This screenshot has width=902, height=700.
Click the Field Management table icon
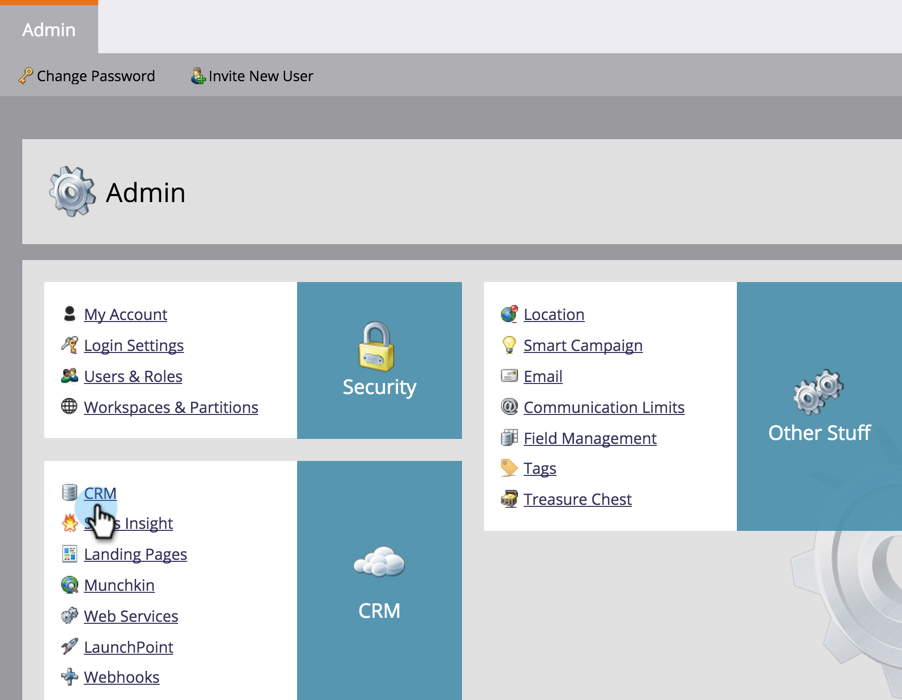pos(509,438)
